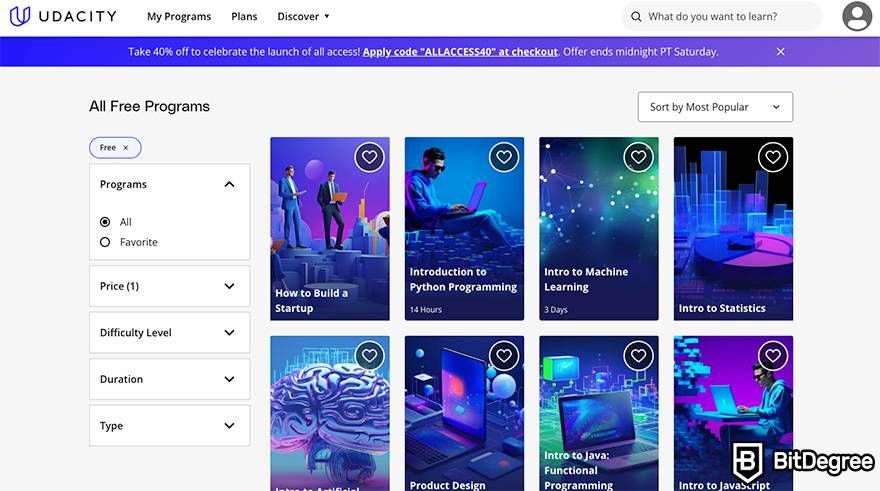Click the All Free Programs heading
This screenshot has width=880, height=491.
coord(149,107)
